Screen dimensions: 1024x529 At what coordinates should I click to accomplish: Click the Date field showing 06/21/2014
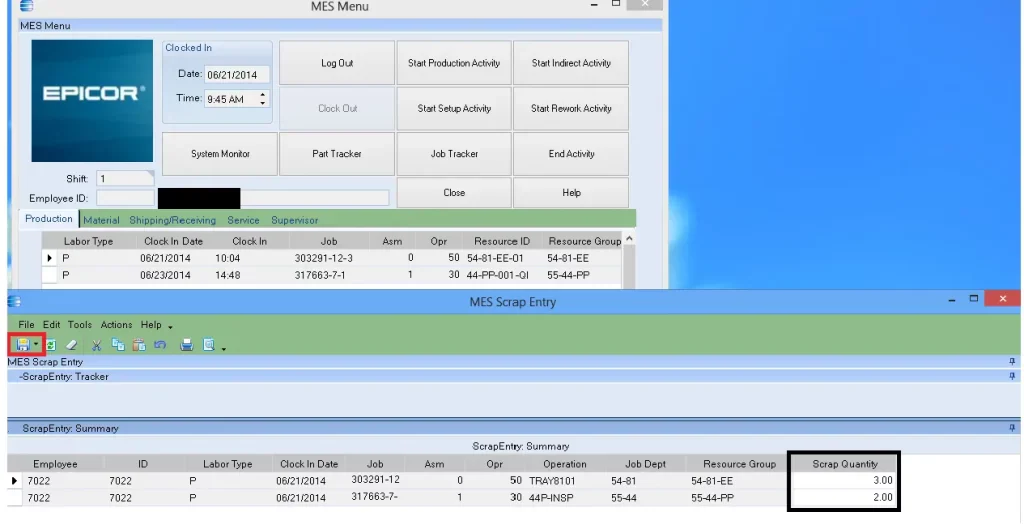236,74
